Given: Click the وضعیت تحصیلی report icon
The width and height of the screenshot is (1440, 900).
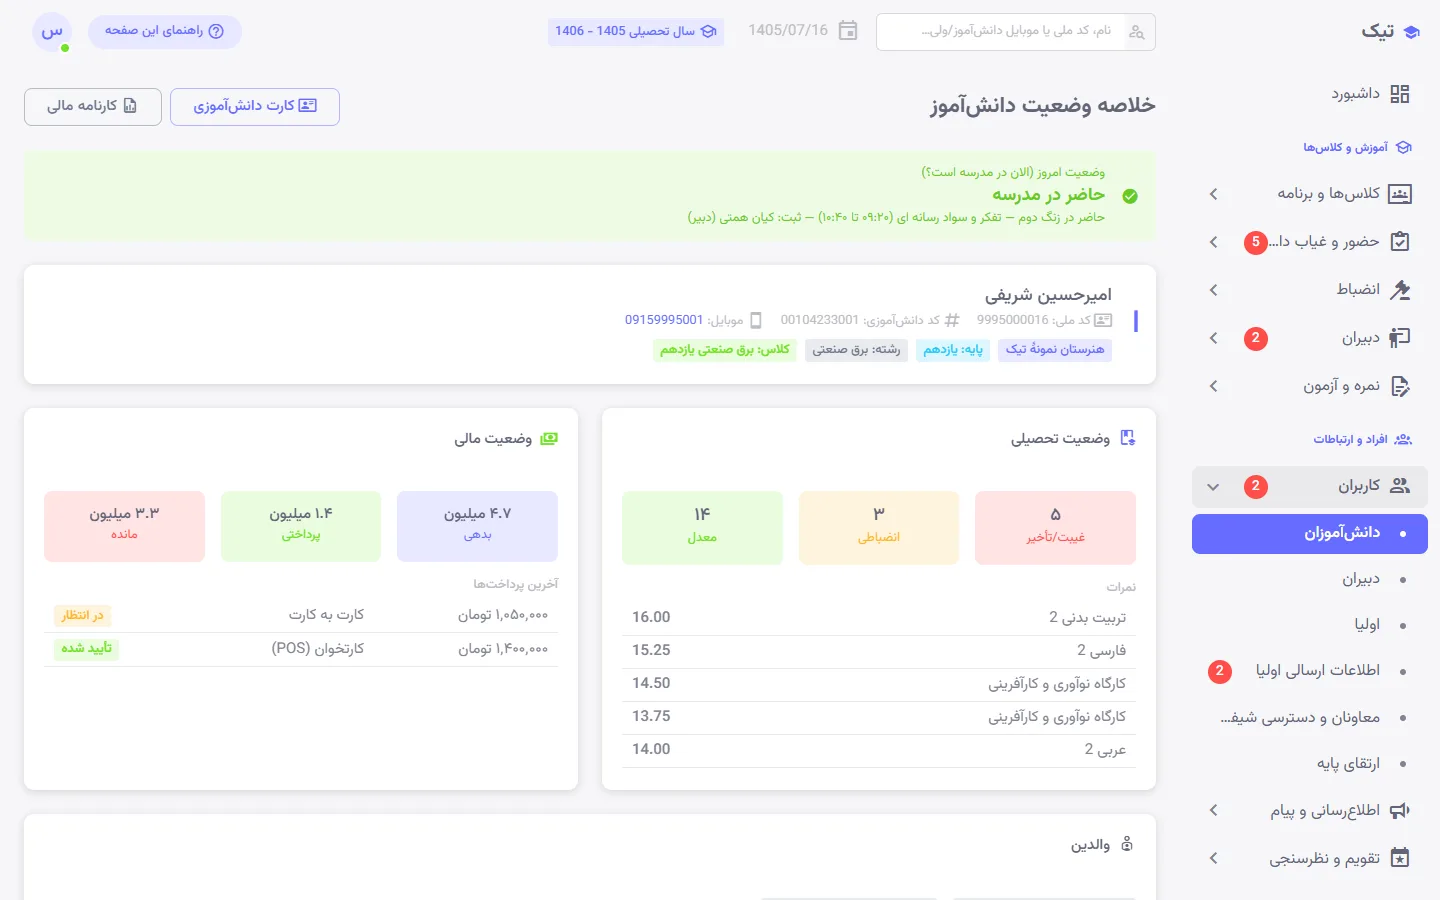Looking at the screenshot, I should point(1128,438).
